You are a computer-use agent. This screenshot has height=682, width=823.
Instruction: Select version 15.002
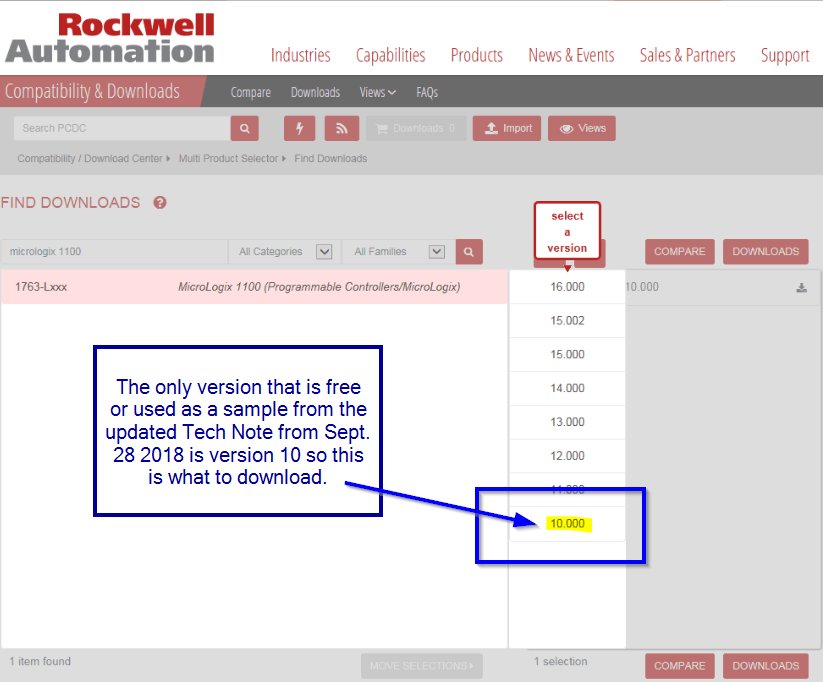click(567, 320)
